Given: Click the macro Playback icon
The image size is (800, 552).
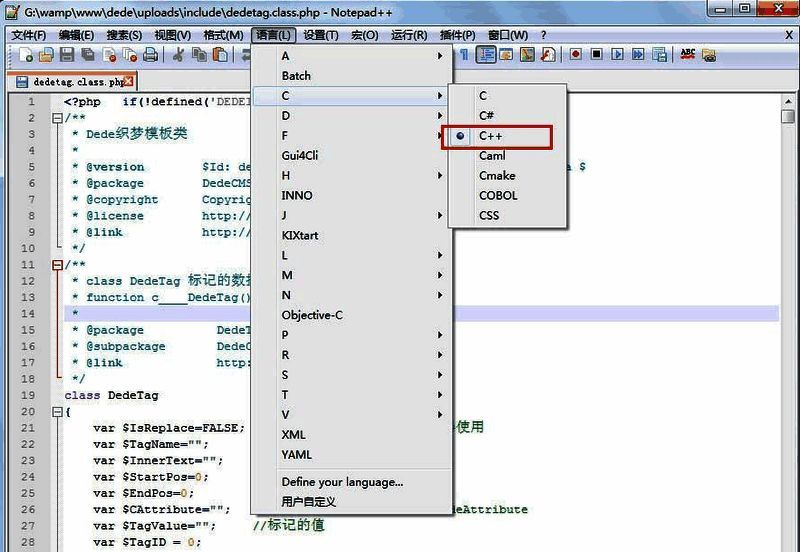Looking at the screenshot, I should (x=617, y=55).
